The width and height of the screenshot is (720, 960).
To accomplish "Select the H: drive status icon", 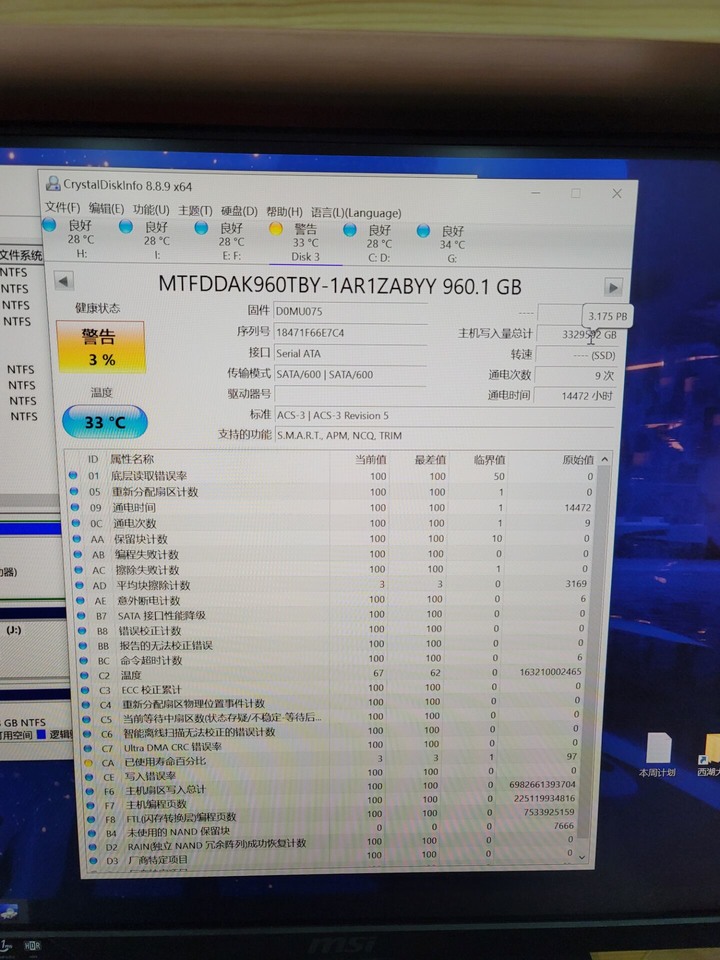I will pos(49,225).
